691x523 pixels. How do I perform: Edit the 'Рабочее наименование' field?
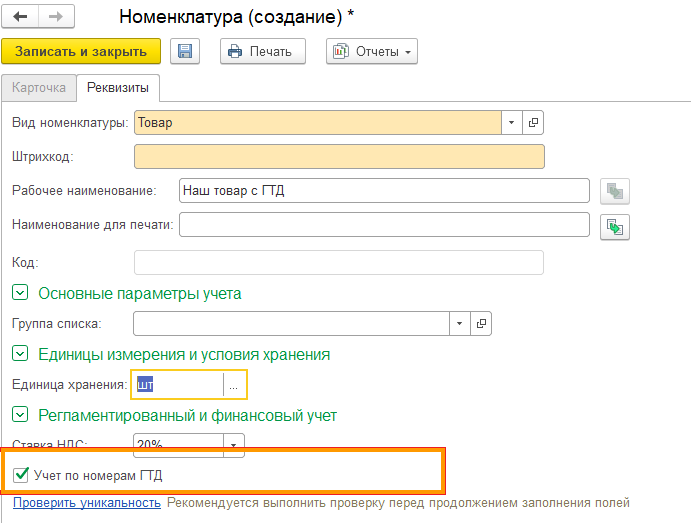click(384, 191)
